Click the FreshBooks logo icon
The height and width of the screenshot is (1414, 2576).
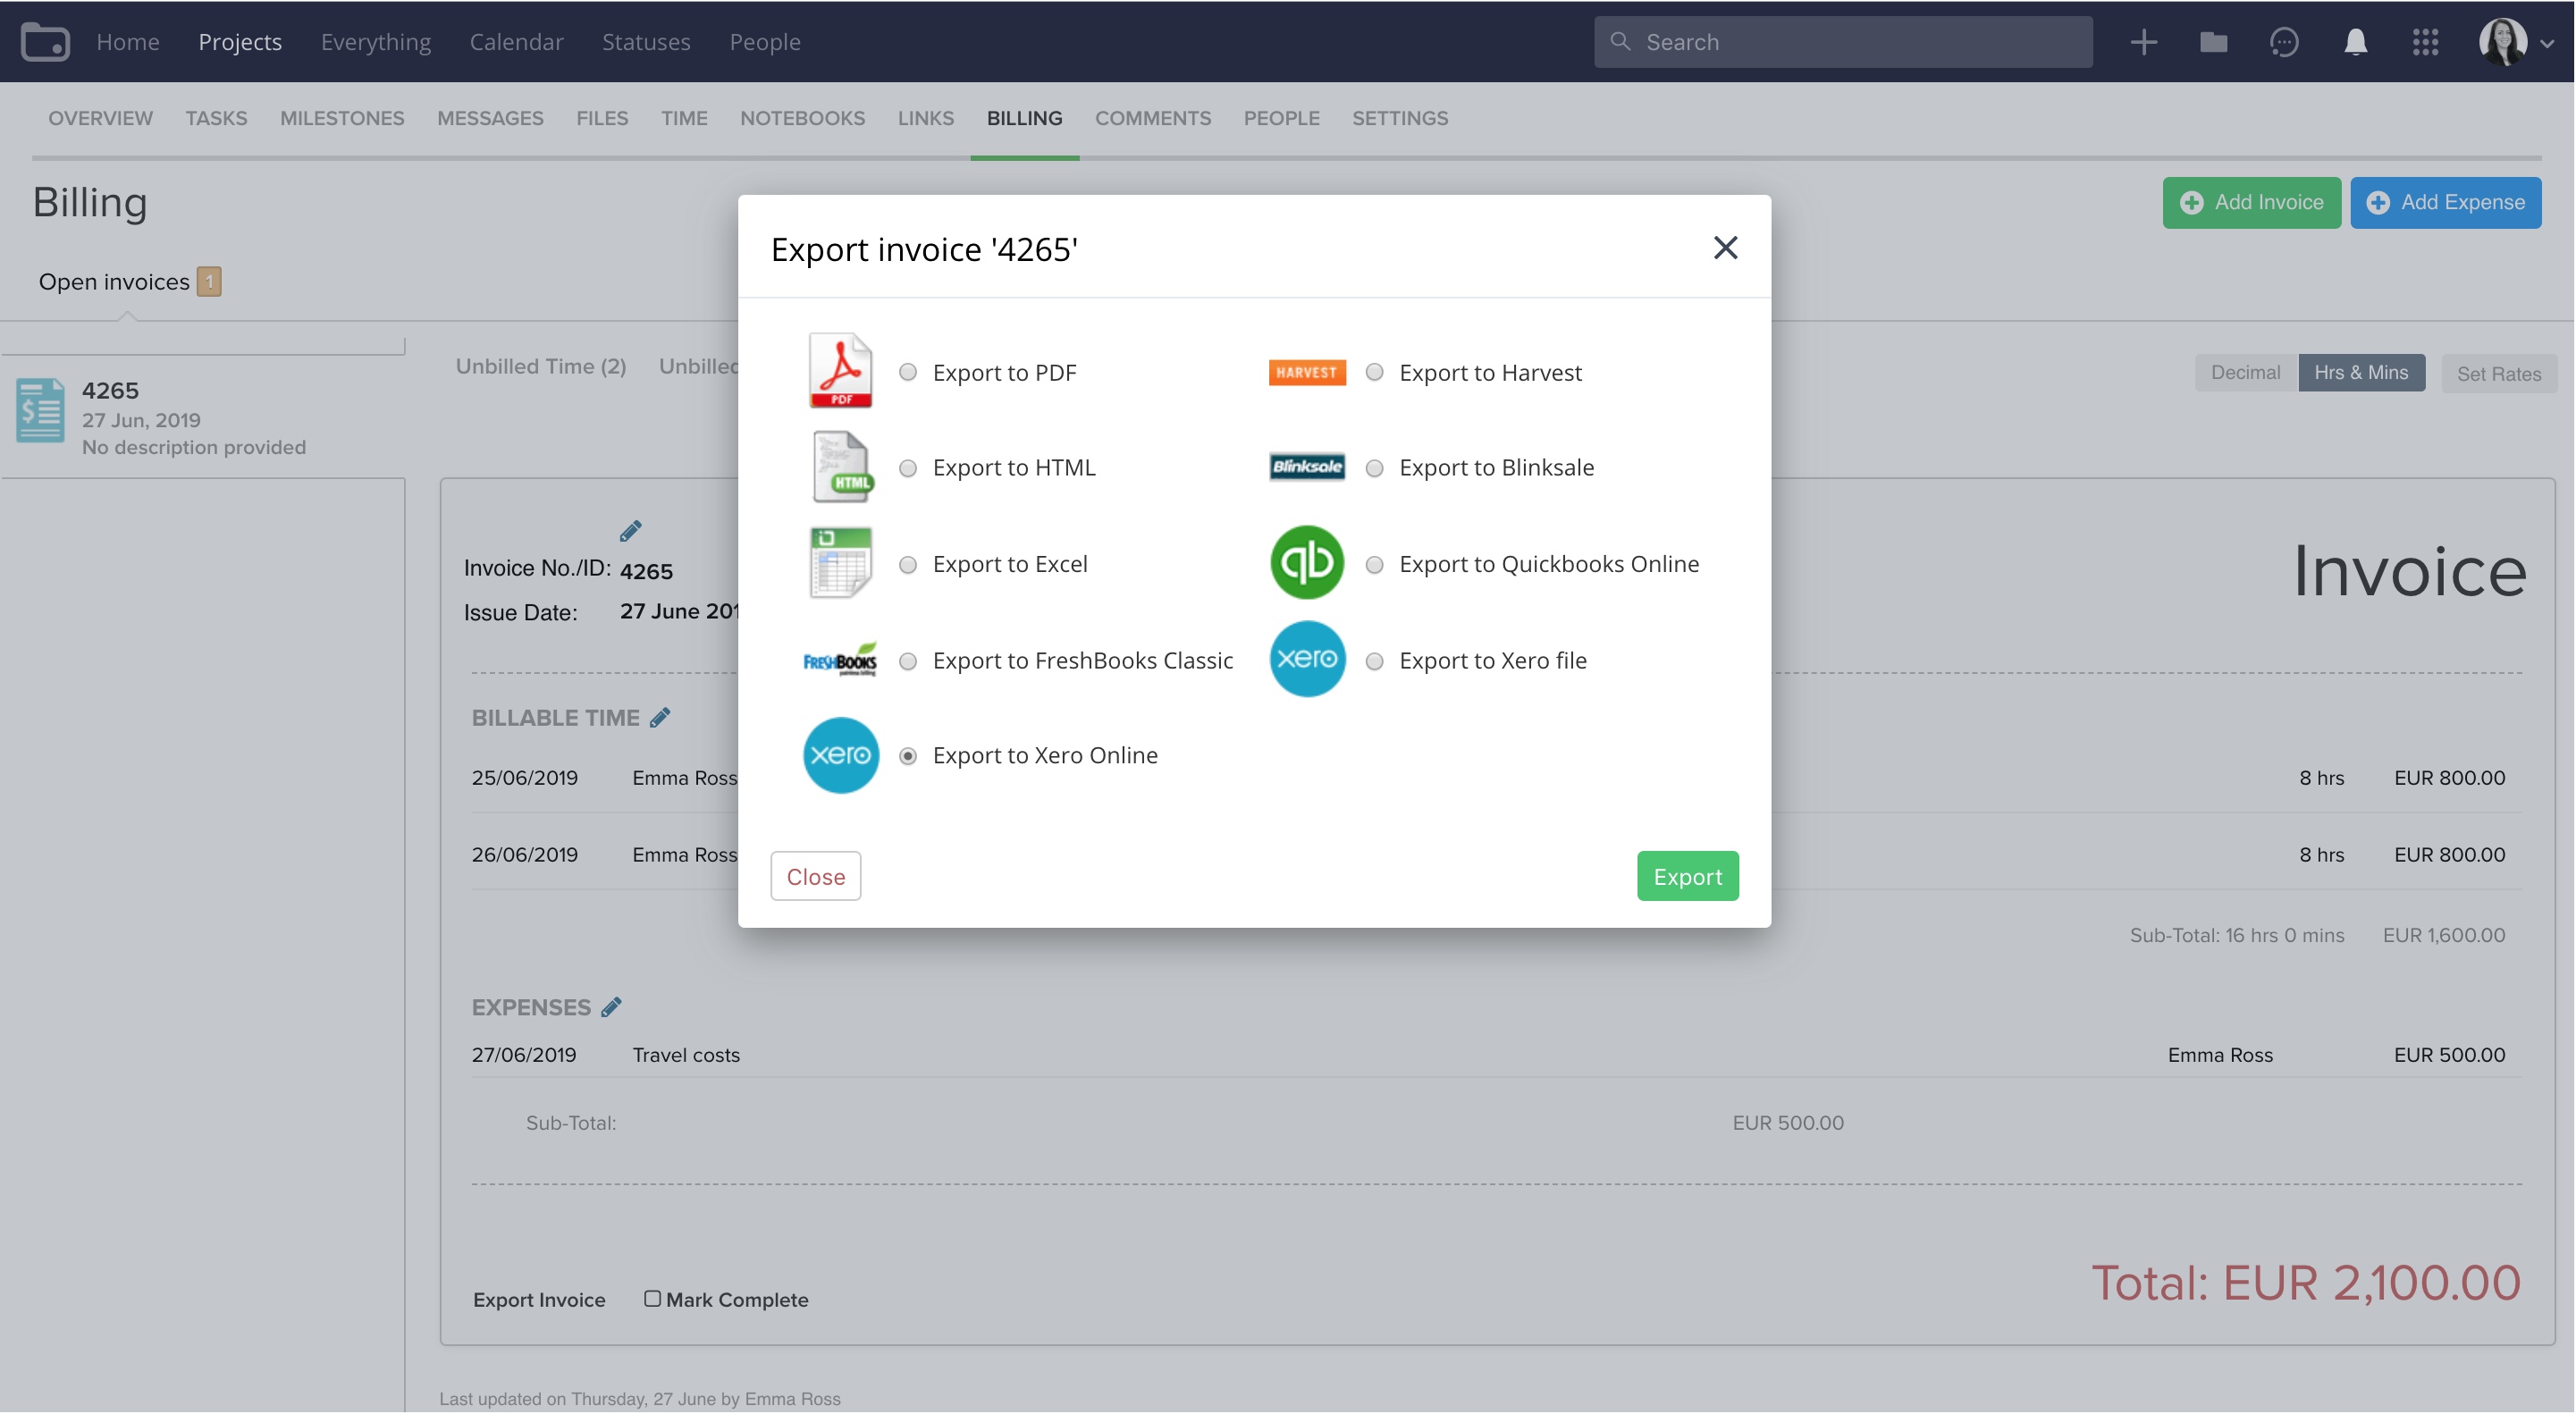(x=840, y=660)
